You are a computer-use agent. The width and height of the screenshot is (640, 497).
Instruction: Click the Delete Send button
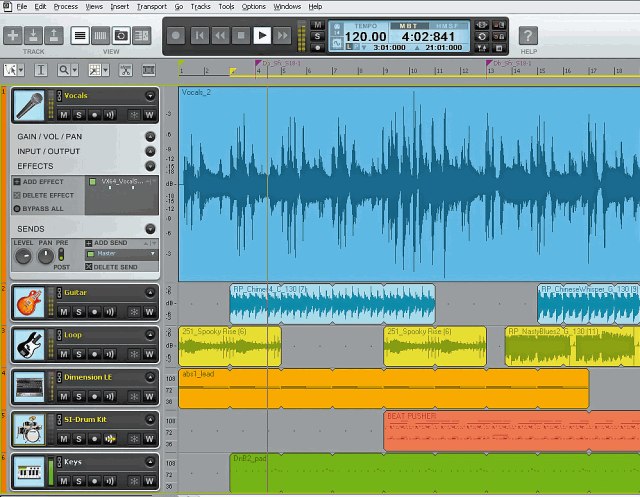[111, 267]
